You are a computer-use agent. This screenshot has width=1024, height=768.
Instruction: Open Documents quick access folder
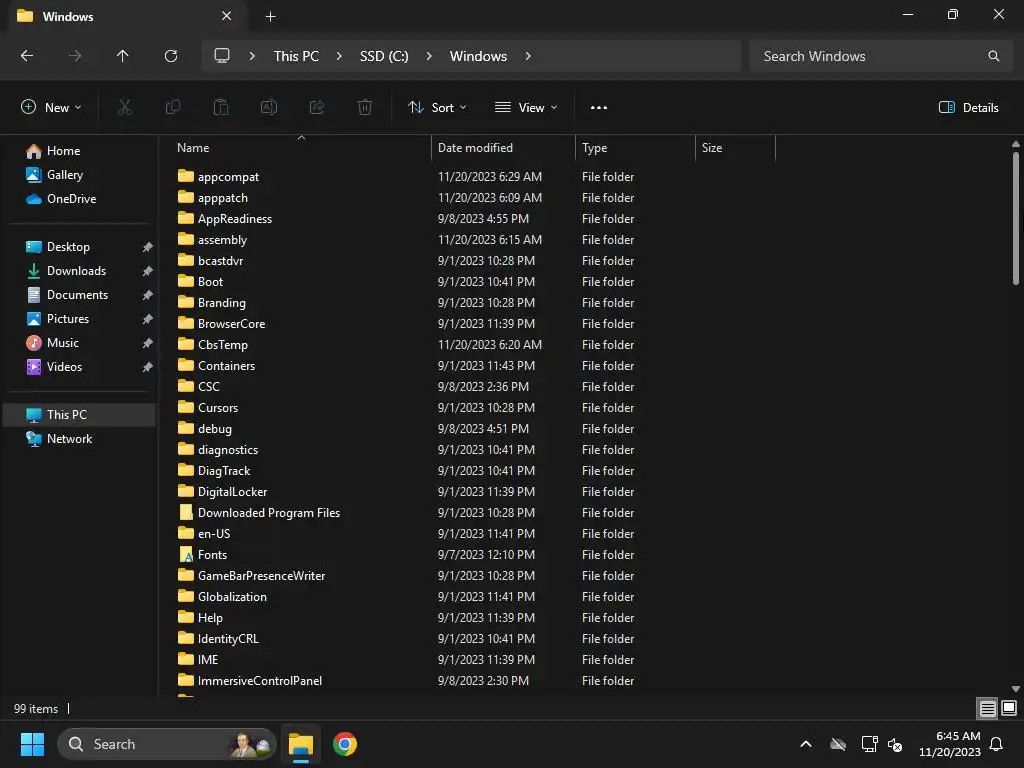tap(77, 295)
